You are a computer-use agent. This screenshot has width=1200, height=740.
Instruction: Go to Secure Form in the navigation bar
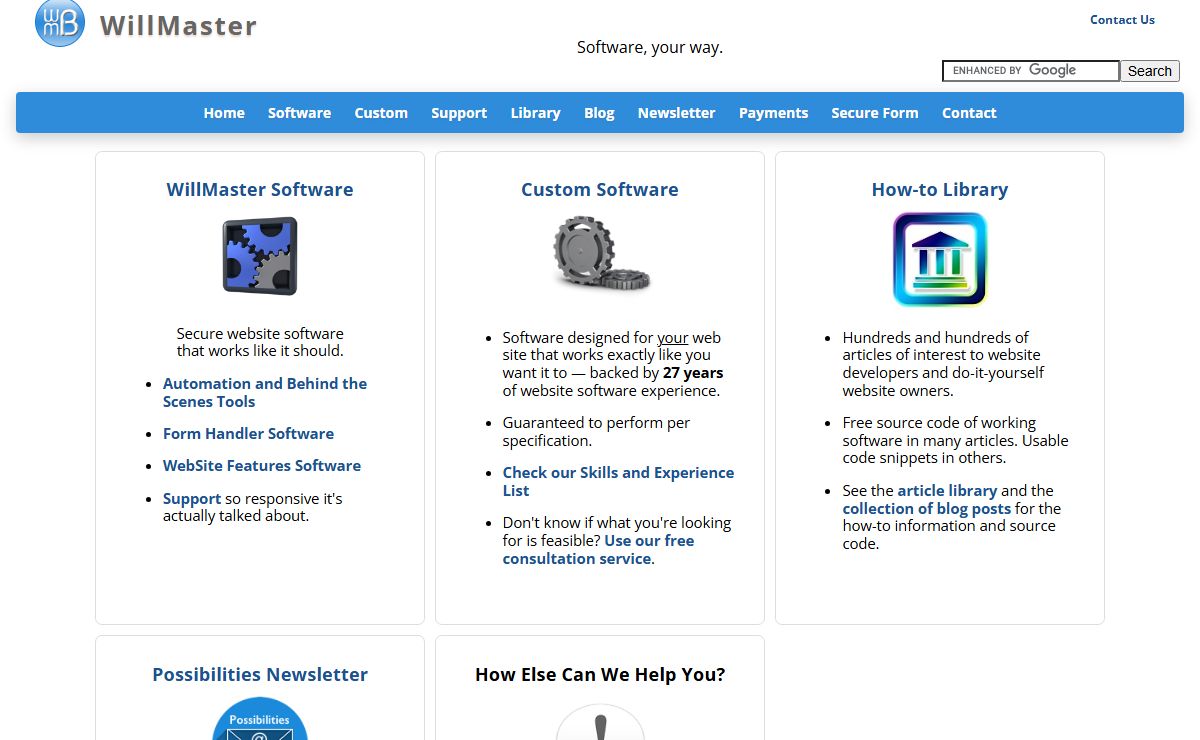coord(874,113)
